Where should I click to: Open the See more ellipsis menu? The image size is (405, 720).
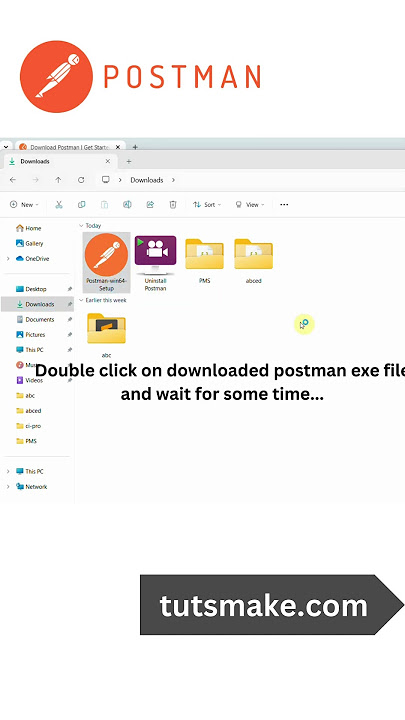coord(284,205)
